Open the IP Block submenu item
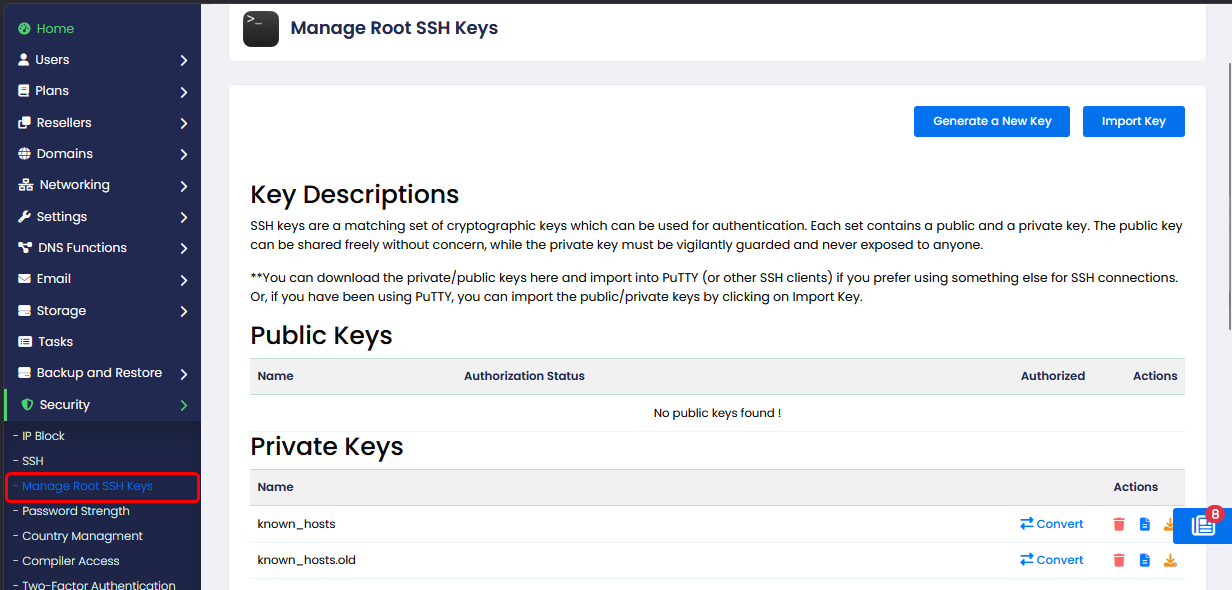 click(x=43, y=436)
